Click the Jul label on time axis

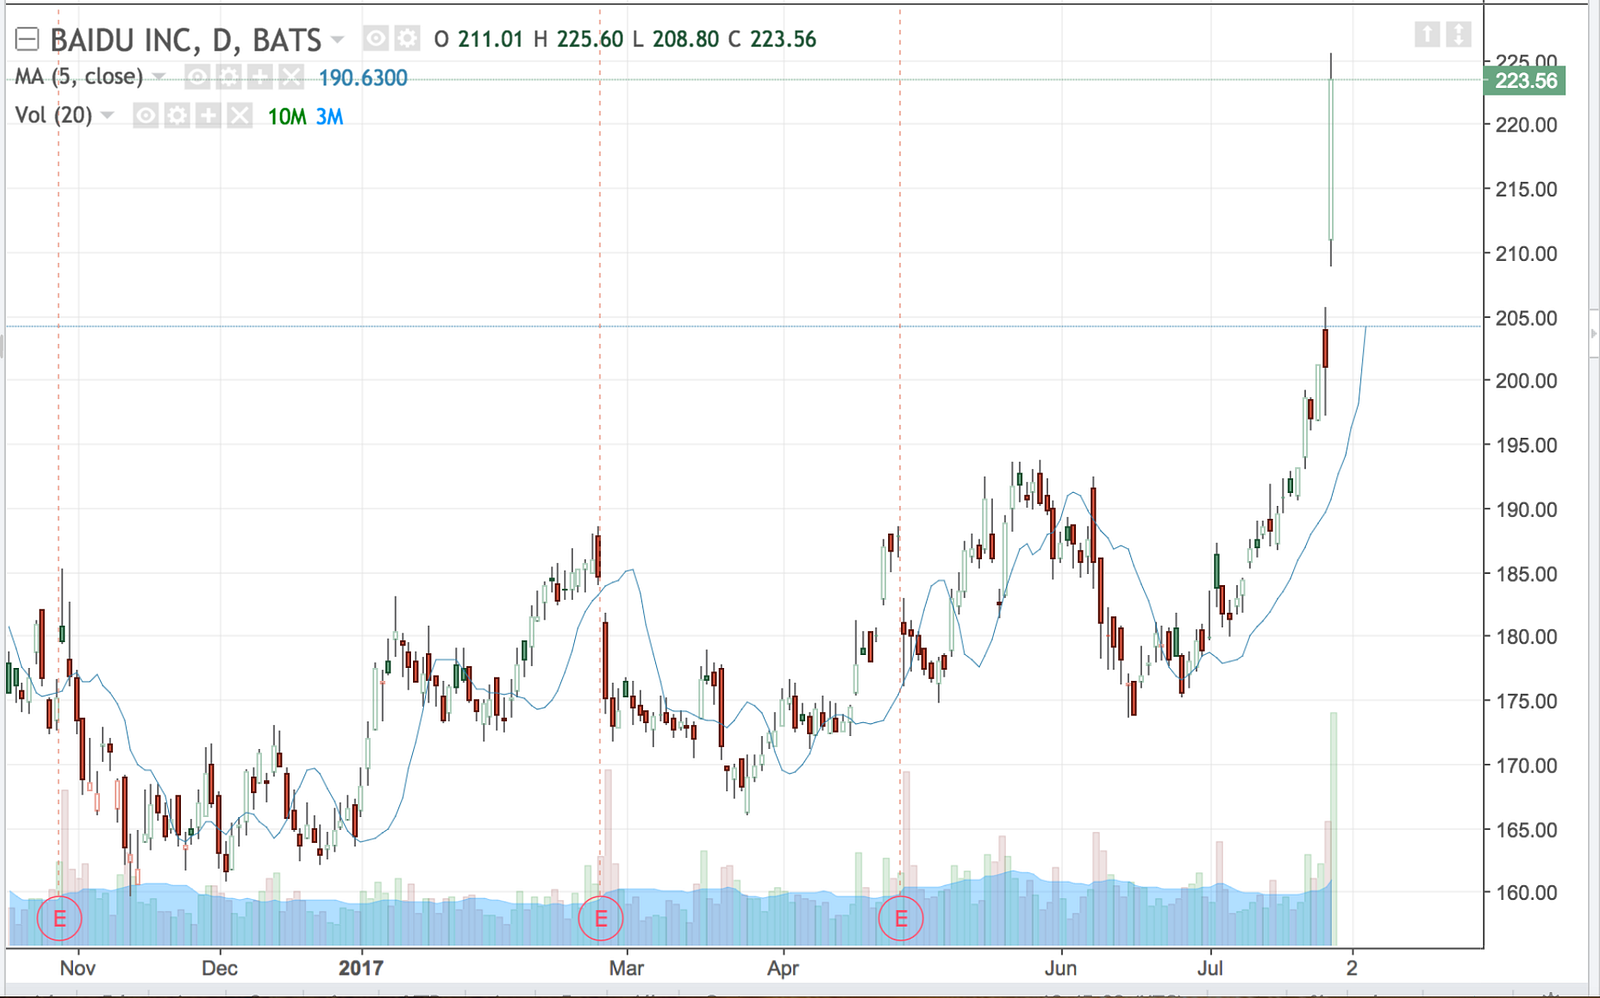[1210, 968]
